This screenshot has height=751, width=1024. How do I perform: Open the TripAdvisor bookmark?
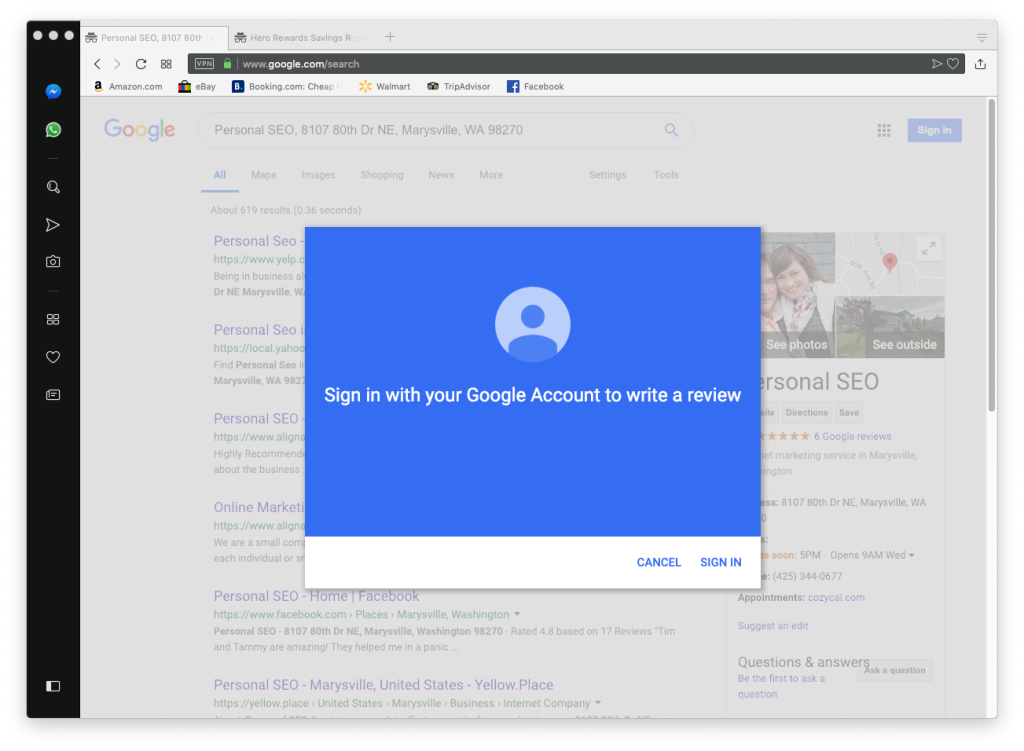tap(458, 86)
